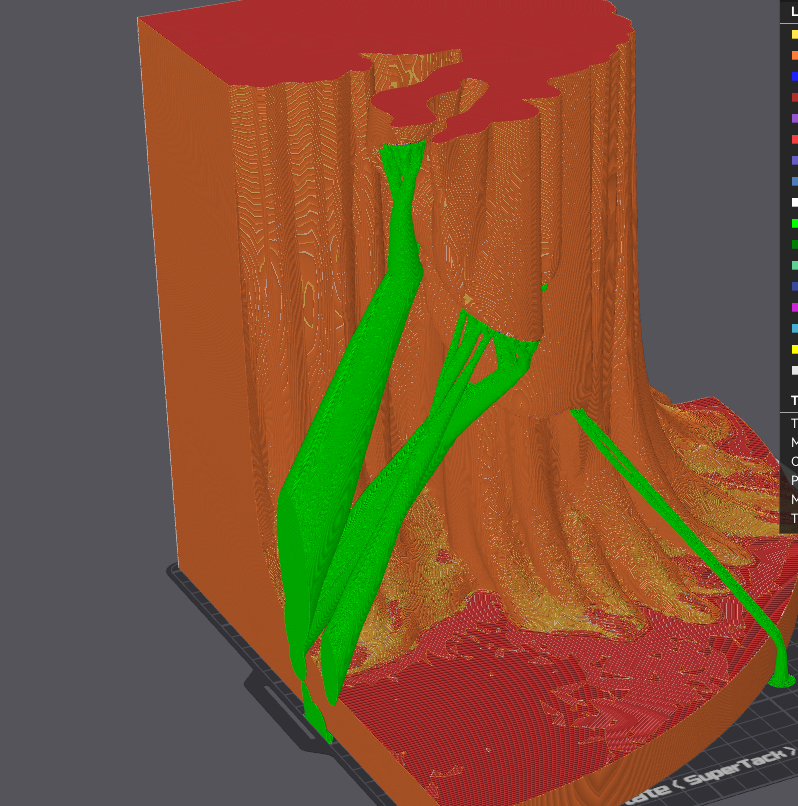Click the bright lime-green legend swatch

pyautogui.click(x=795, y=224)
